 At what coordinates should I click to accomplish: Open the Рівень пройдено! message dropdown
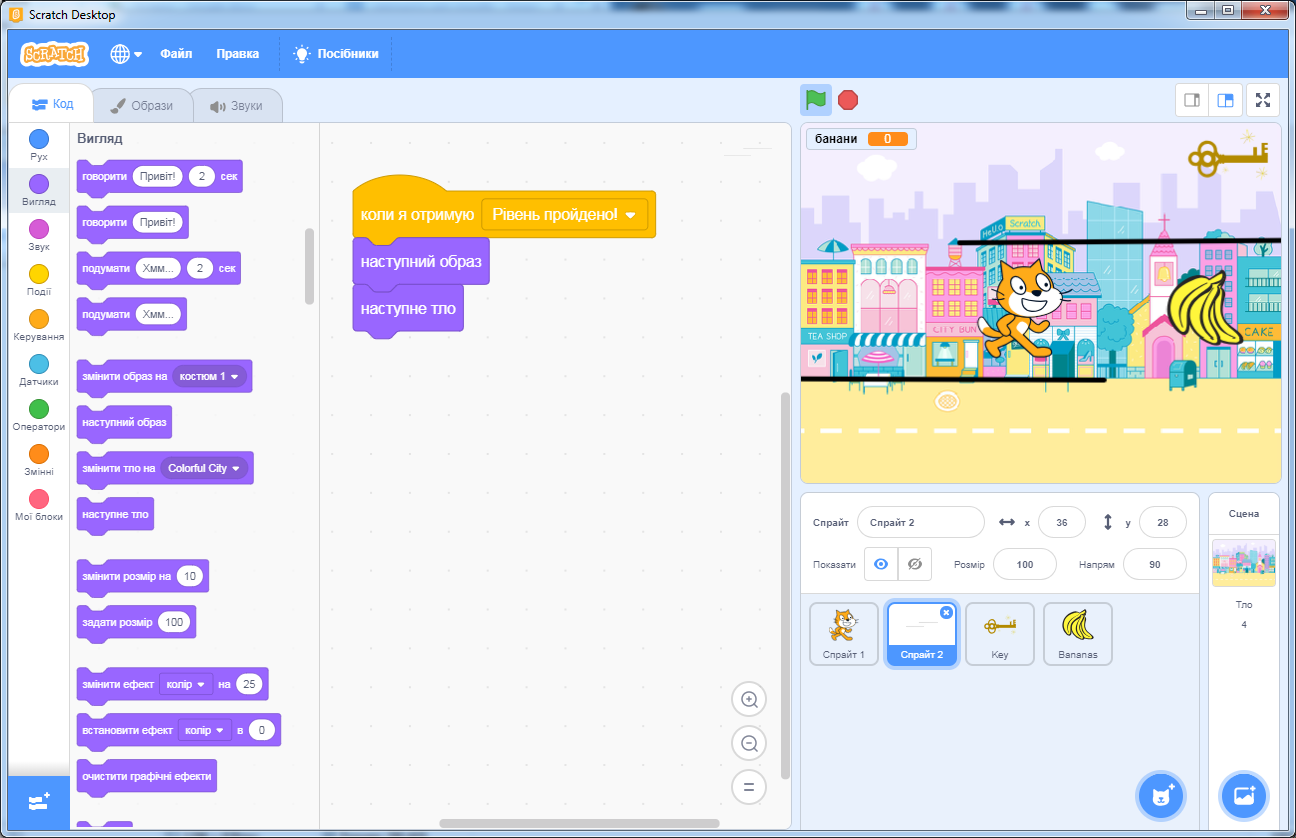point(565,214)
